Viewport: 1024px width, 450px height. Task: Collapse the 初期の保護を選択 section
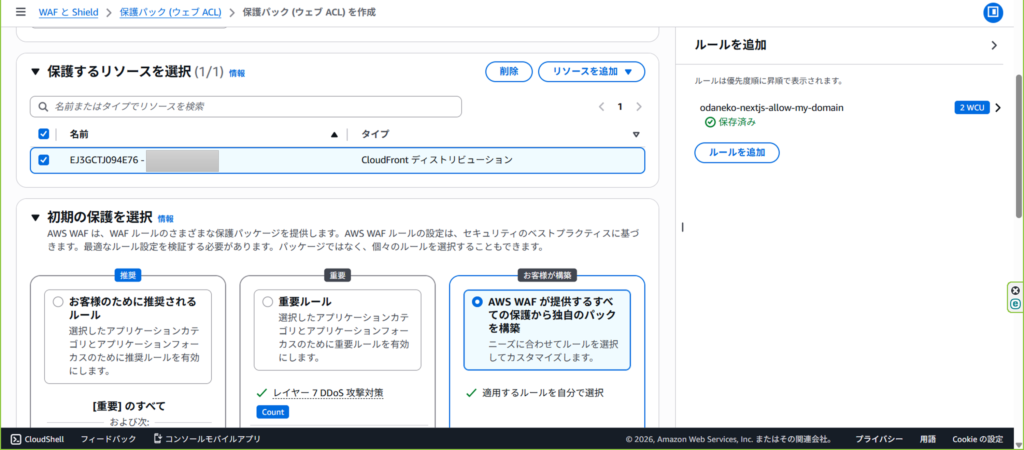(36, 217)
